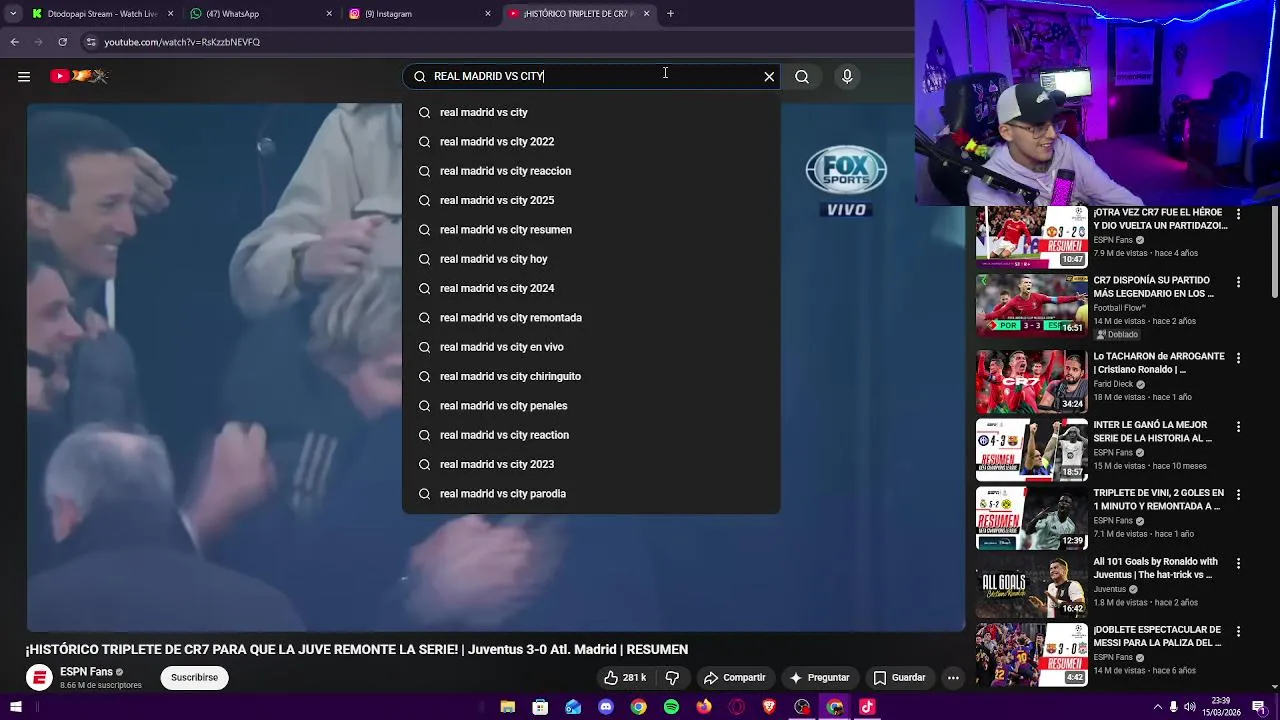Screen dimensions: 1280x720
Task: Click the YouTube logo
Action: click(78, 76)
